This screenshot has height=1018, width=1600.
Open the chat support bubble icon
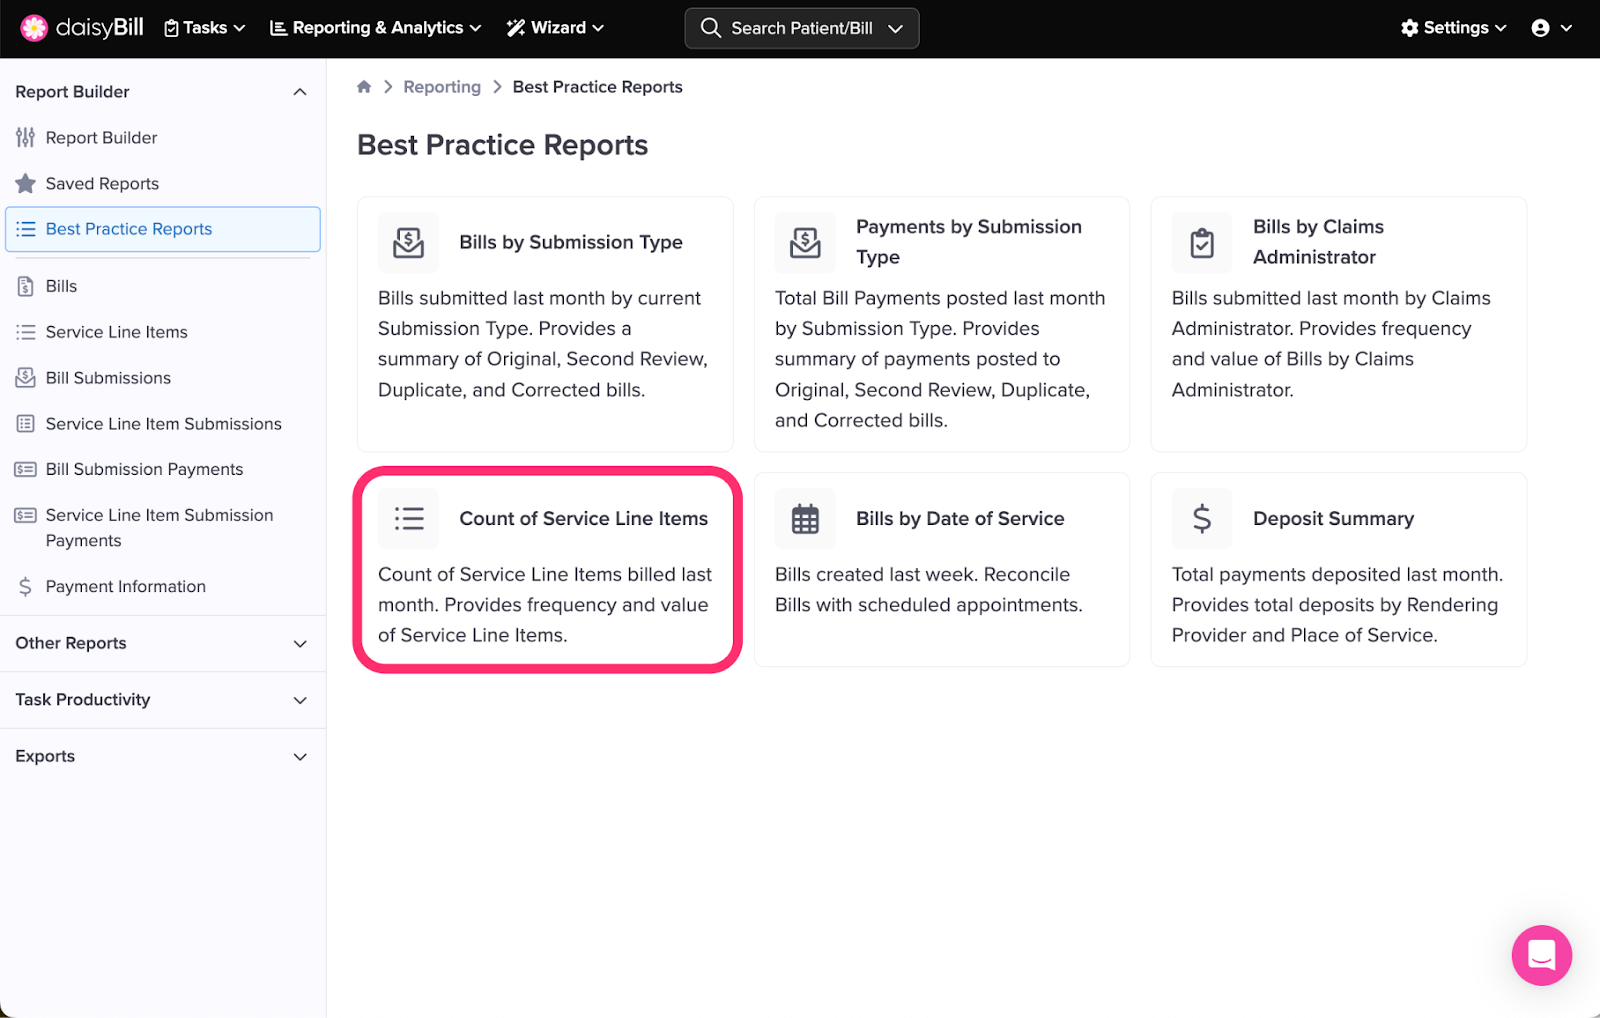tap(1541, 955)
